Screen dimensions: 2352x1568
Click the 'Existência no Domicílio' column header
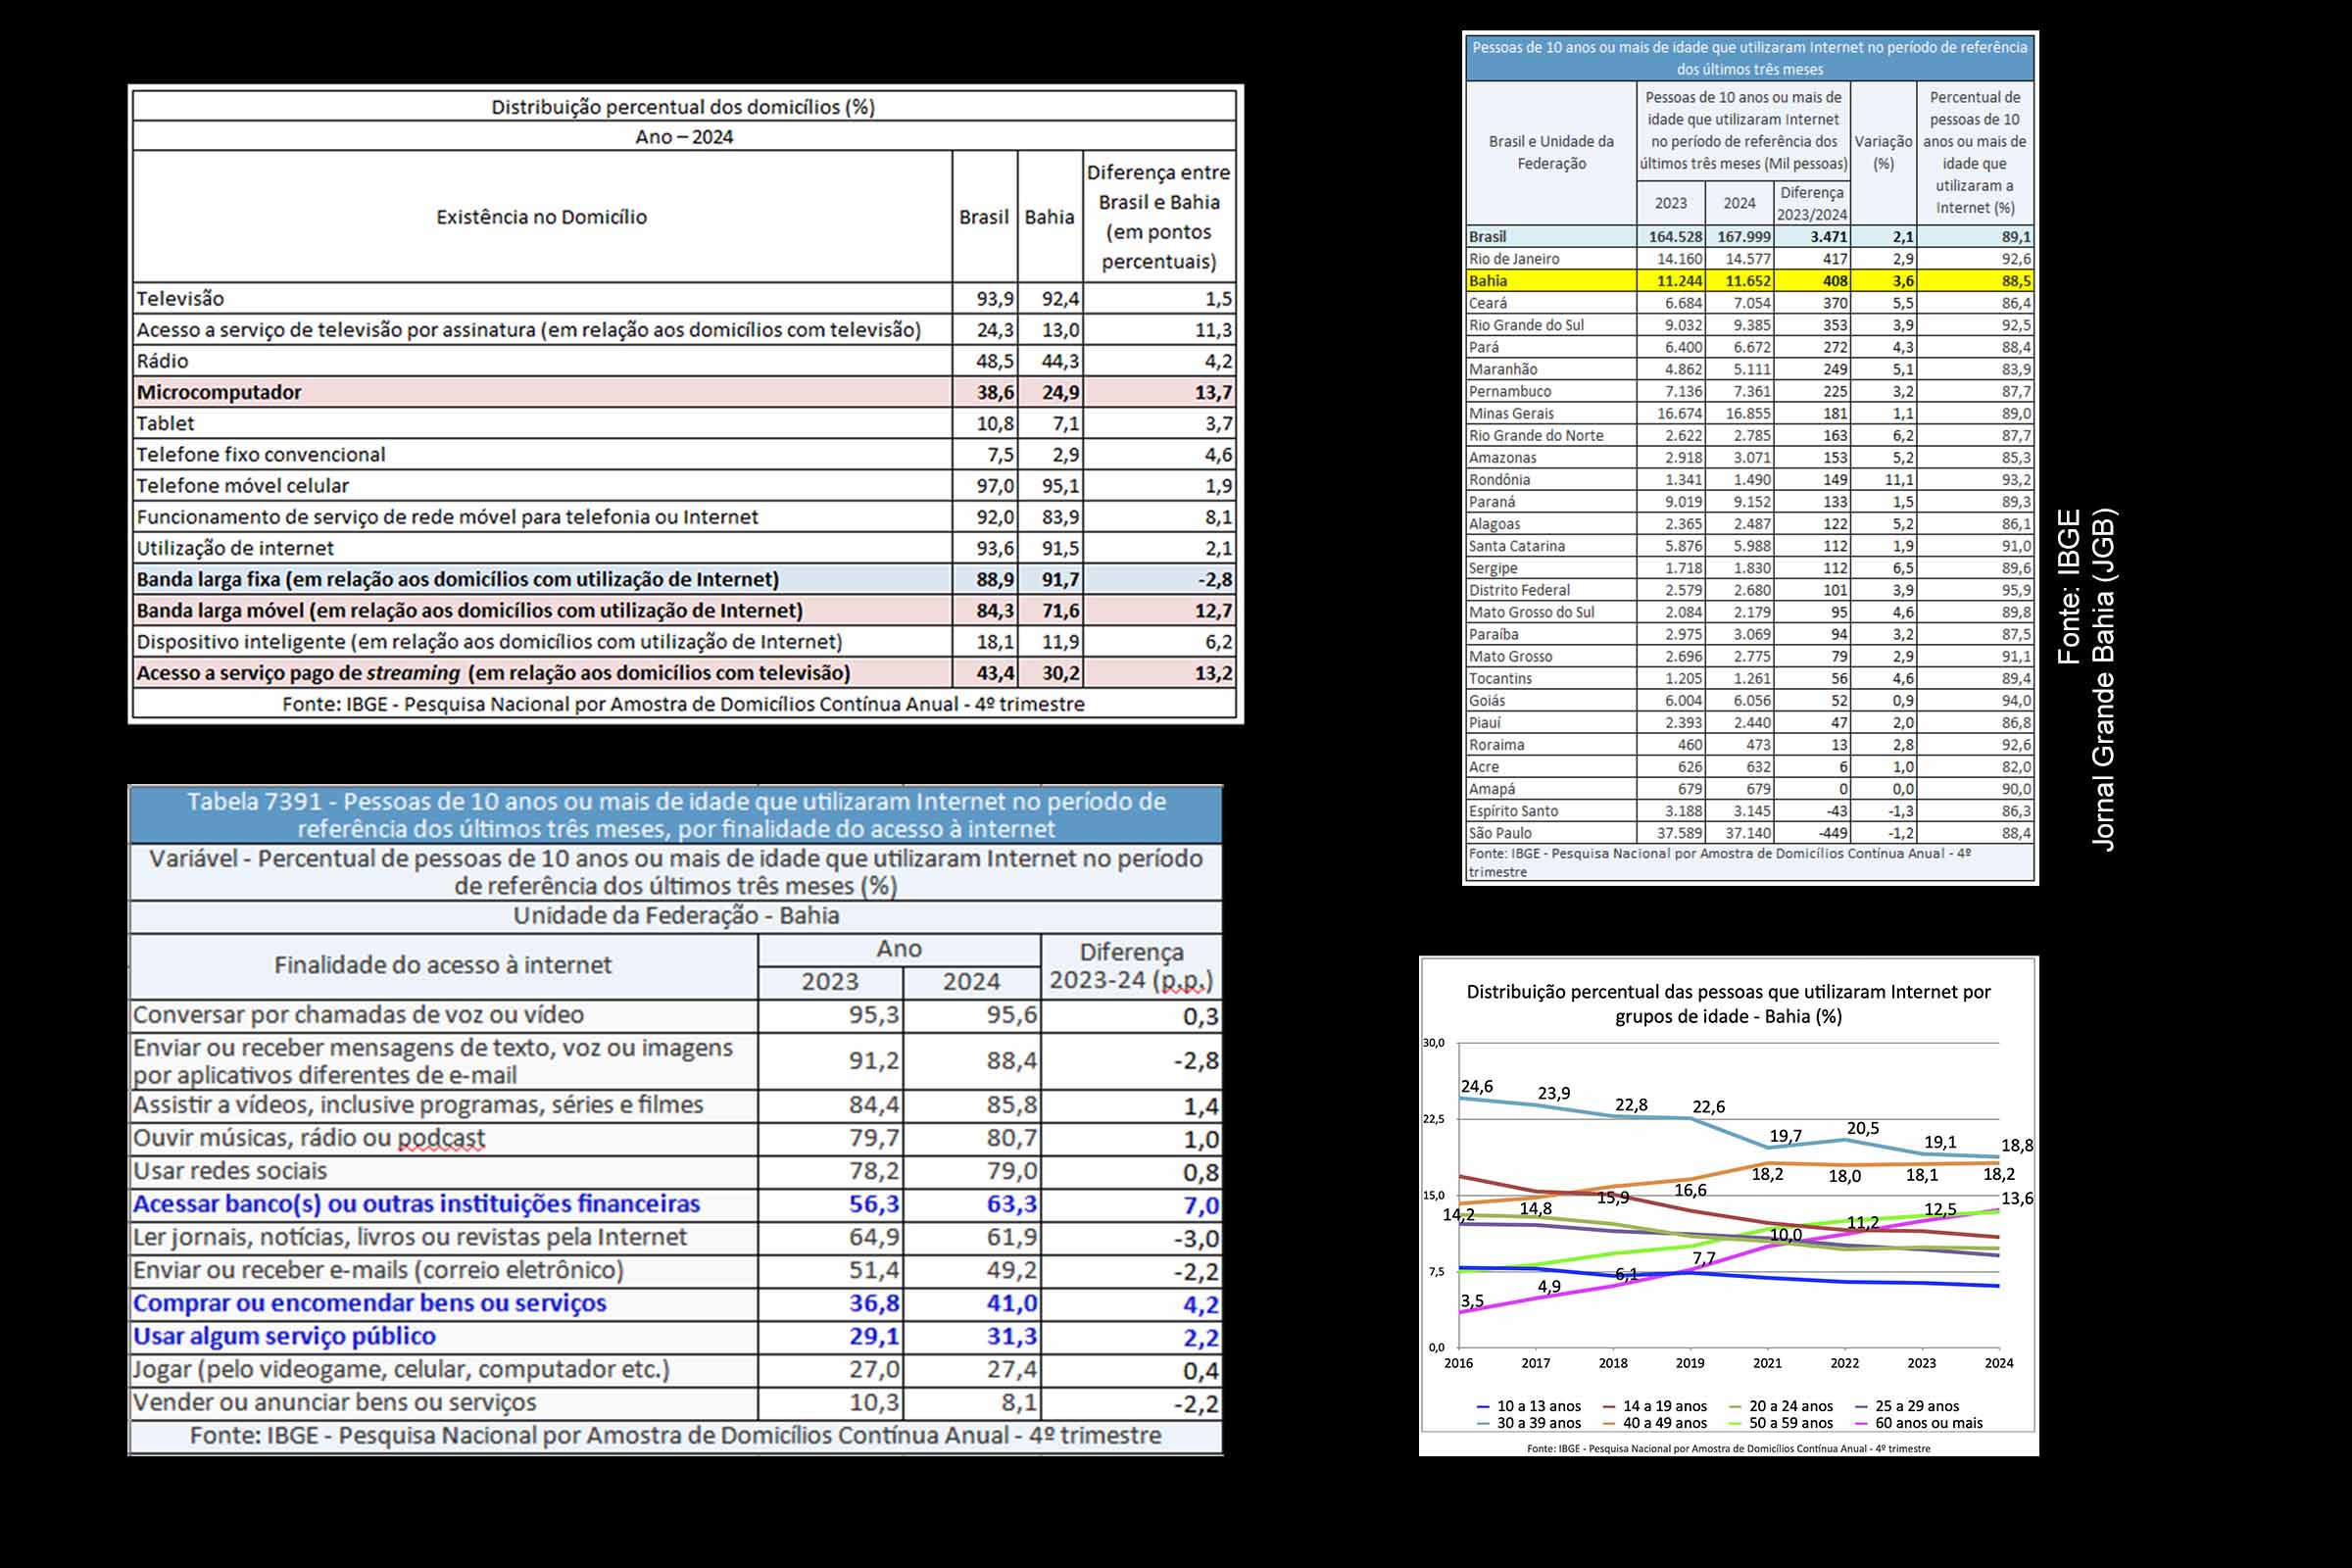coord(541,217)
